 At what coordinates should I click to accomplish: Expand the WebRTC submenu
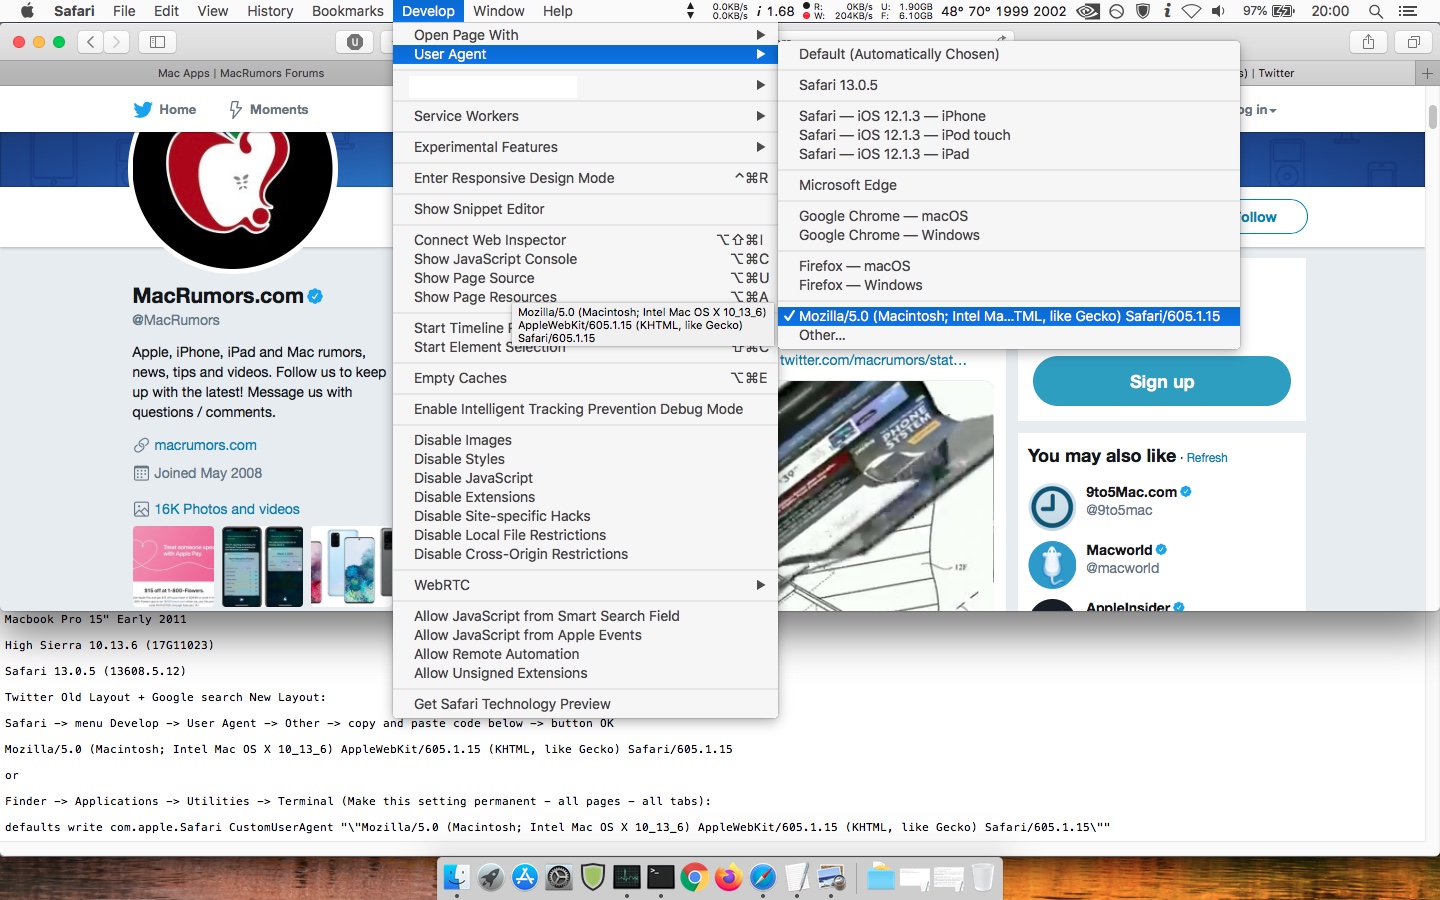[586, 585]
